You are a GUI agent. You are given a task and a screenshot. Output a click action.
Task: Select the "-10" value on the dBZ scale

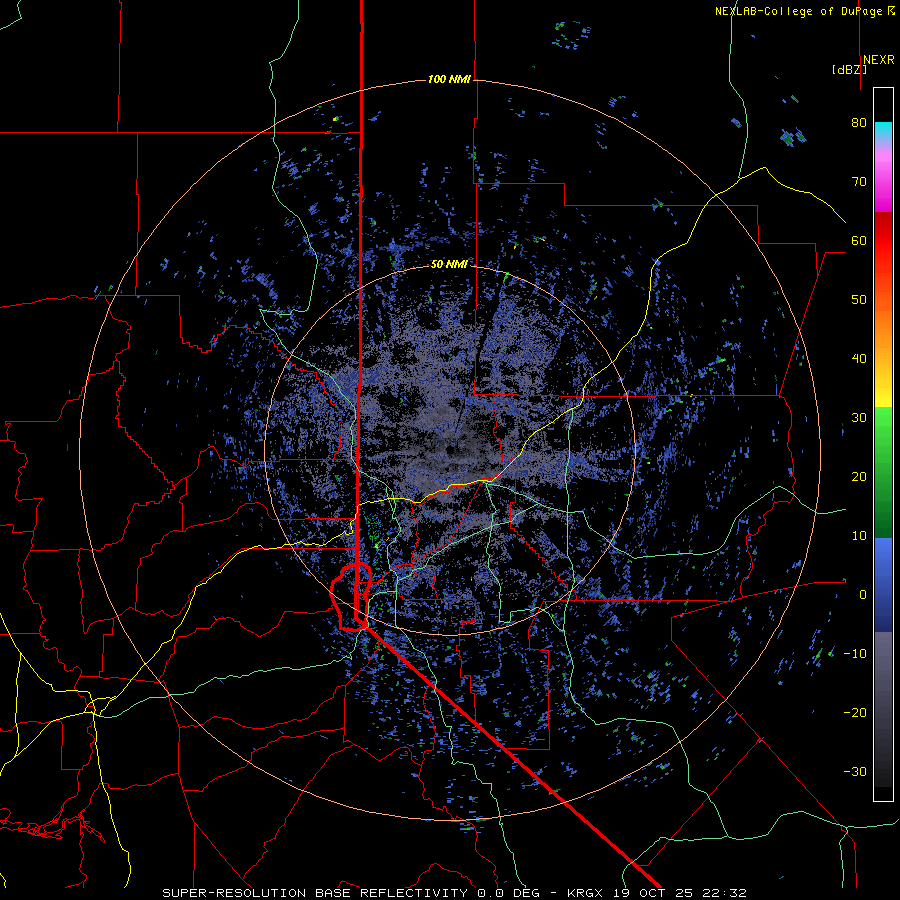[x=855, y=654]
